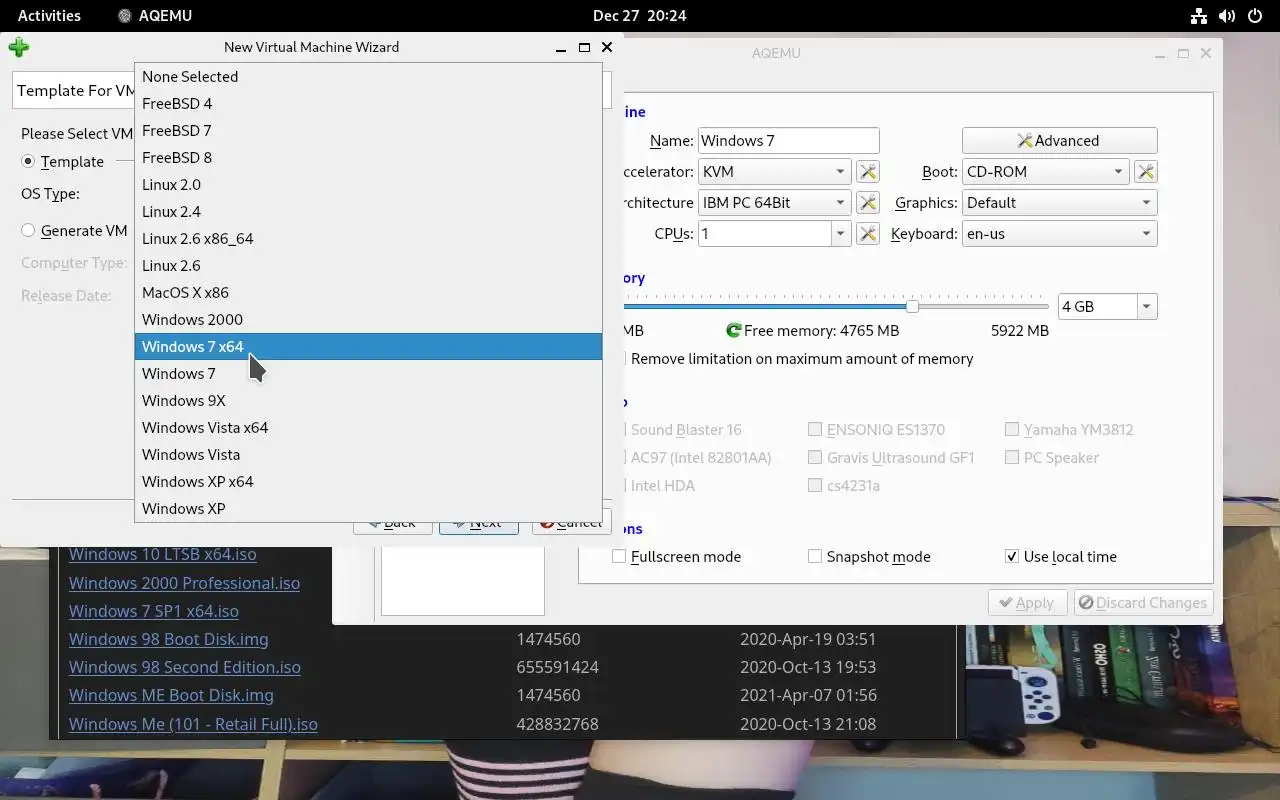
Task: Click the memory size slider handle
Action: pos(912,306)
